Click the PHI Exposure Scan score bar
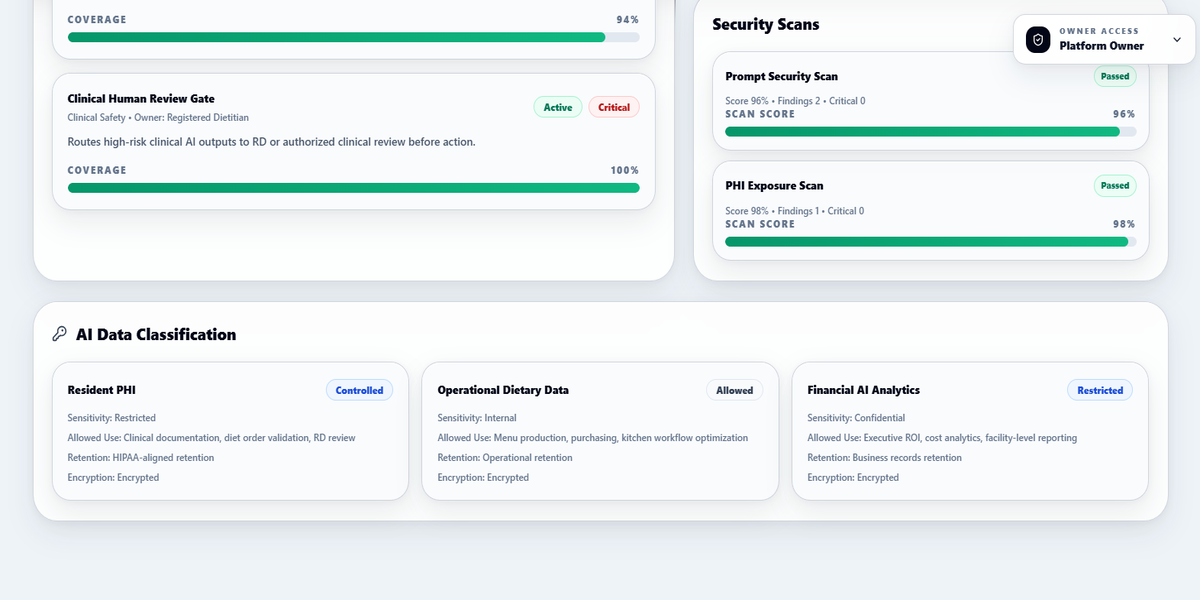 tap(930, 241)
